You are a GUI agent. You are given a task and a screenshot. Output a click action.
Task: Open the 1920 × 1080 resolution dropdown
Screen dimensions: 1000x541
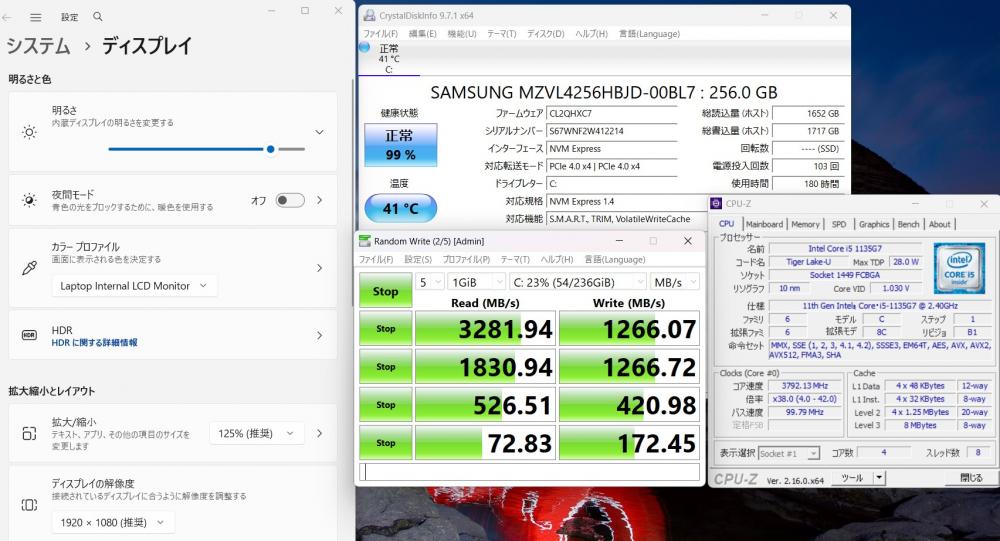113,522
